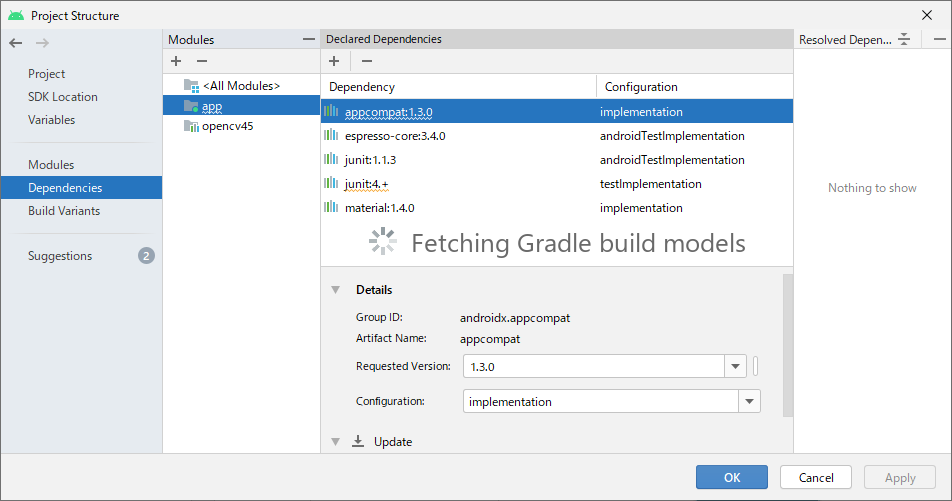Screen dimensions: 952x501
Task: Collapse the Update section triangle
Action: pyautogui.click(x=335, y=441)
